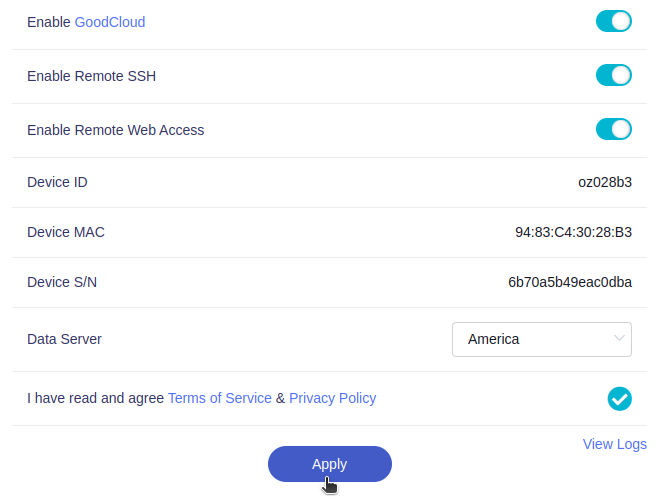Open the Terms of Service link
The image size is (659, 501).
tap(220, 398)
